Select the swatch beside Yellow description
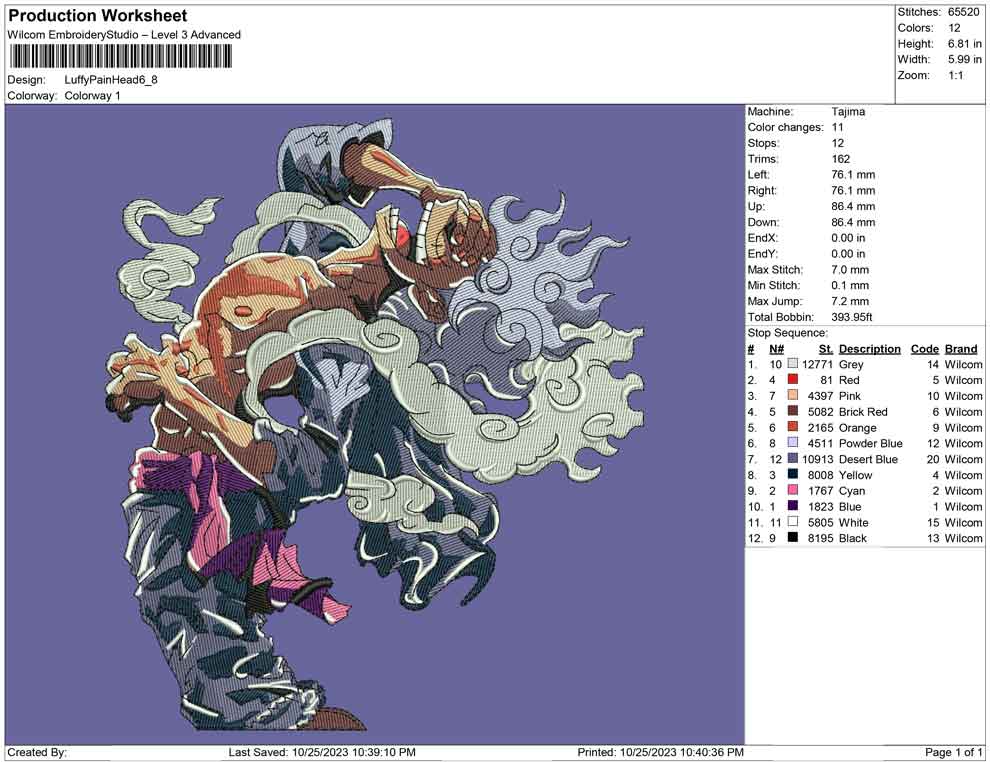This screenshot has height=762, width=990. coord(792,474)
